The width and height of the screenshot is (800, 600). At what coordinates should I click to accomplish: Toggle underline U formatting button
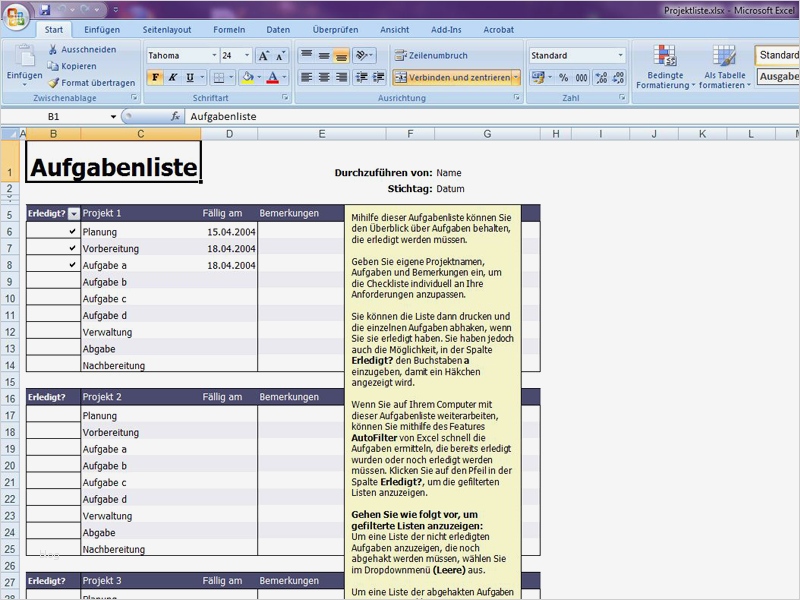pyautogui.click(x=190, y=78)
